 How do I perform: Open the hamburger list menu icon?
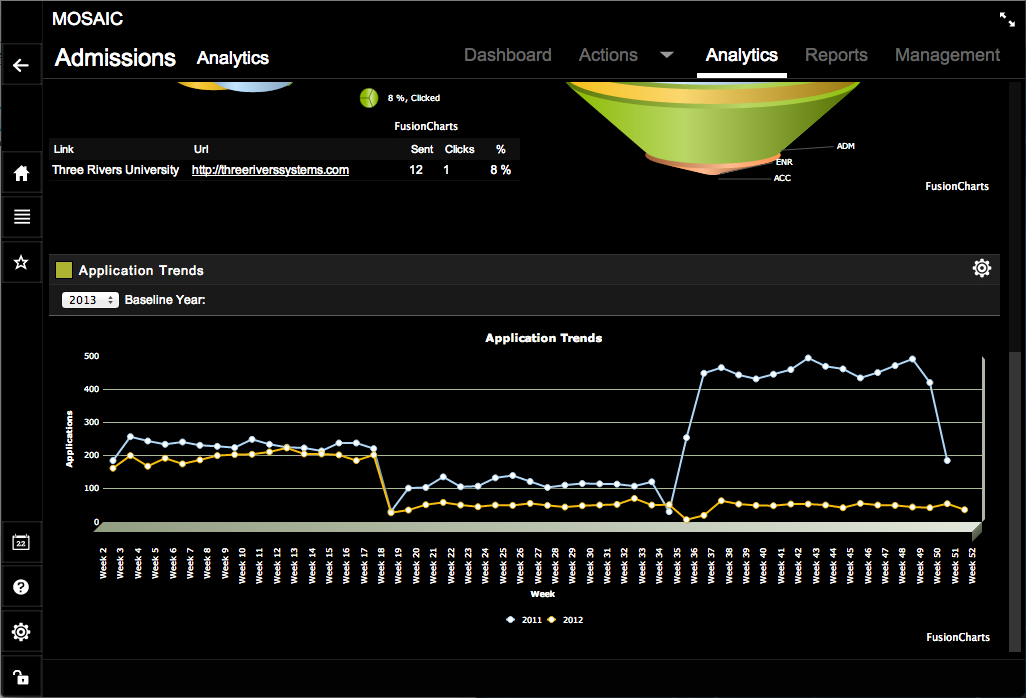pos(21,217)
